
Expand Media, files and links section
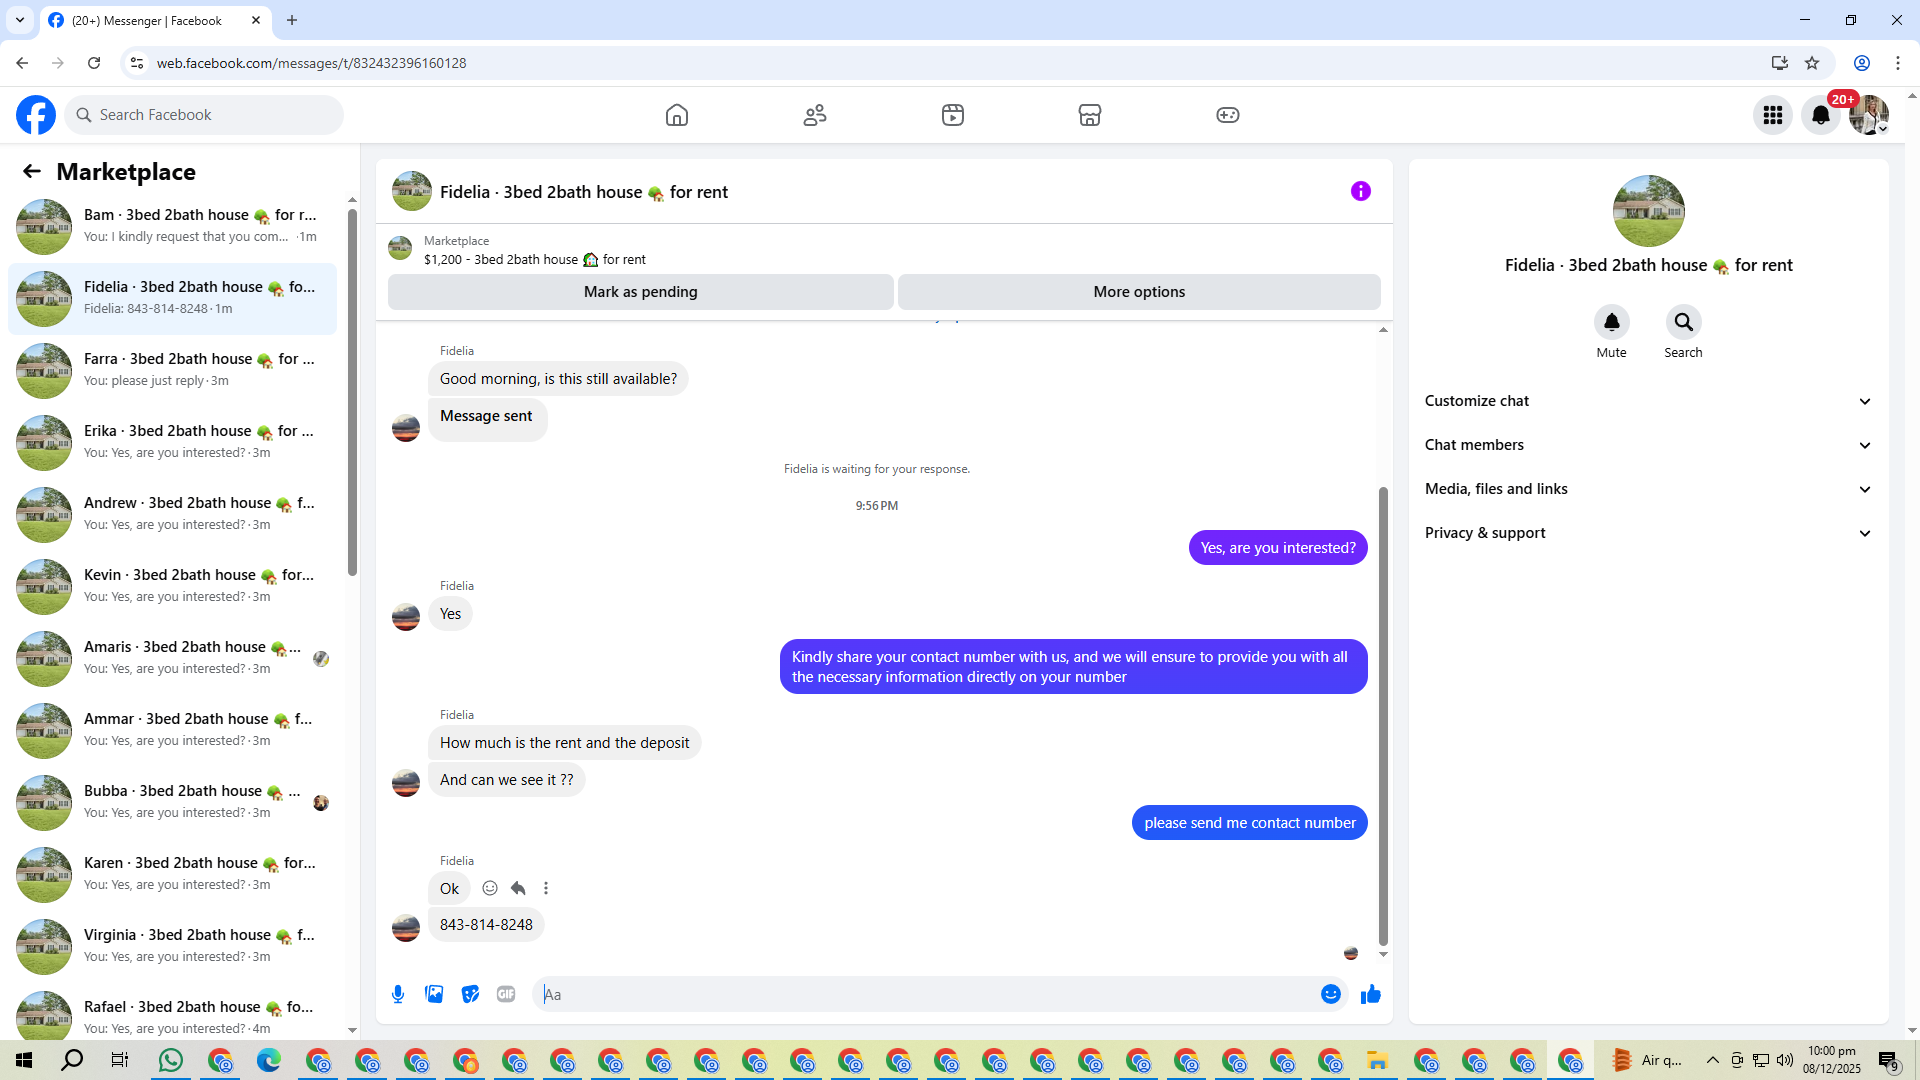[x=1648, y=489]
